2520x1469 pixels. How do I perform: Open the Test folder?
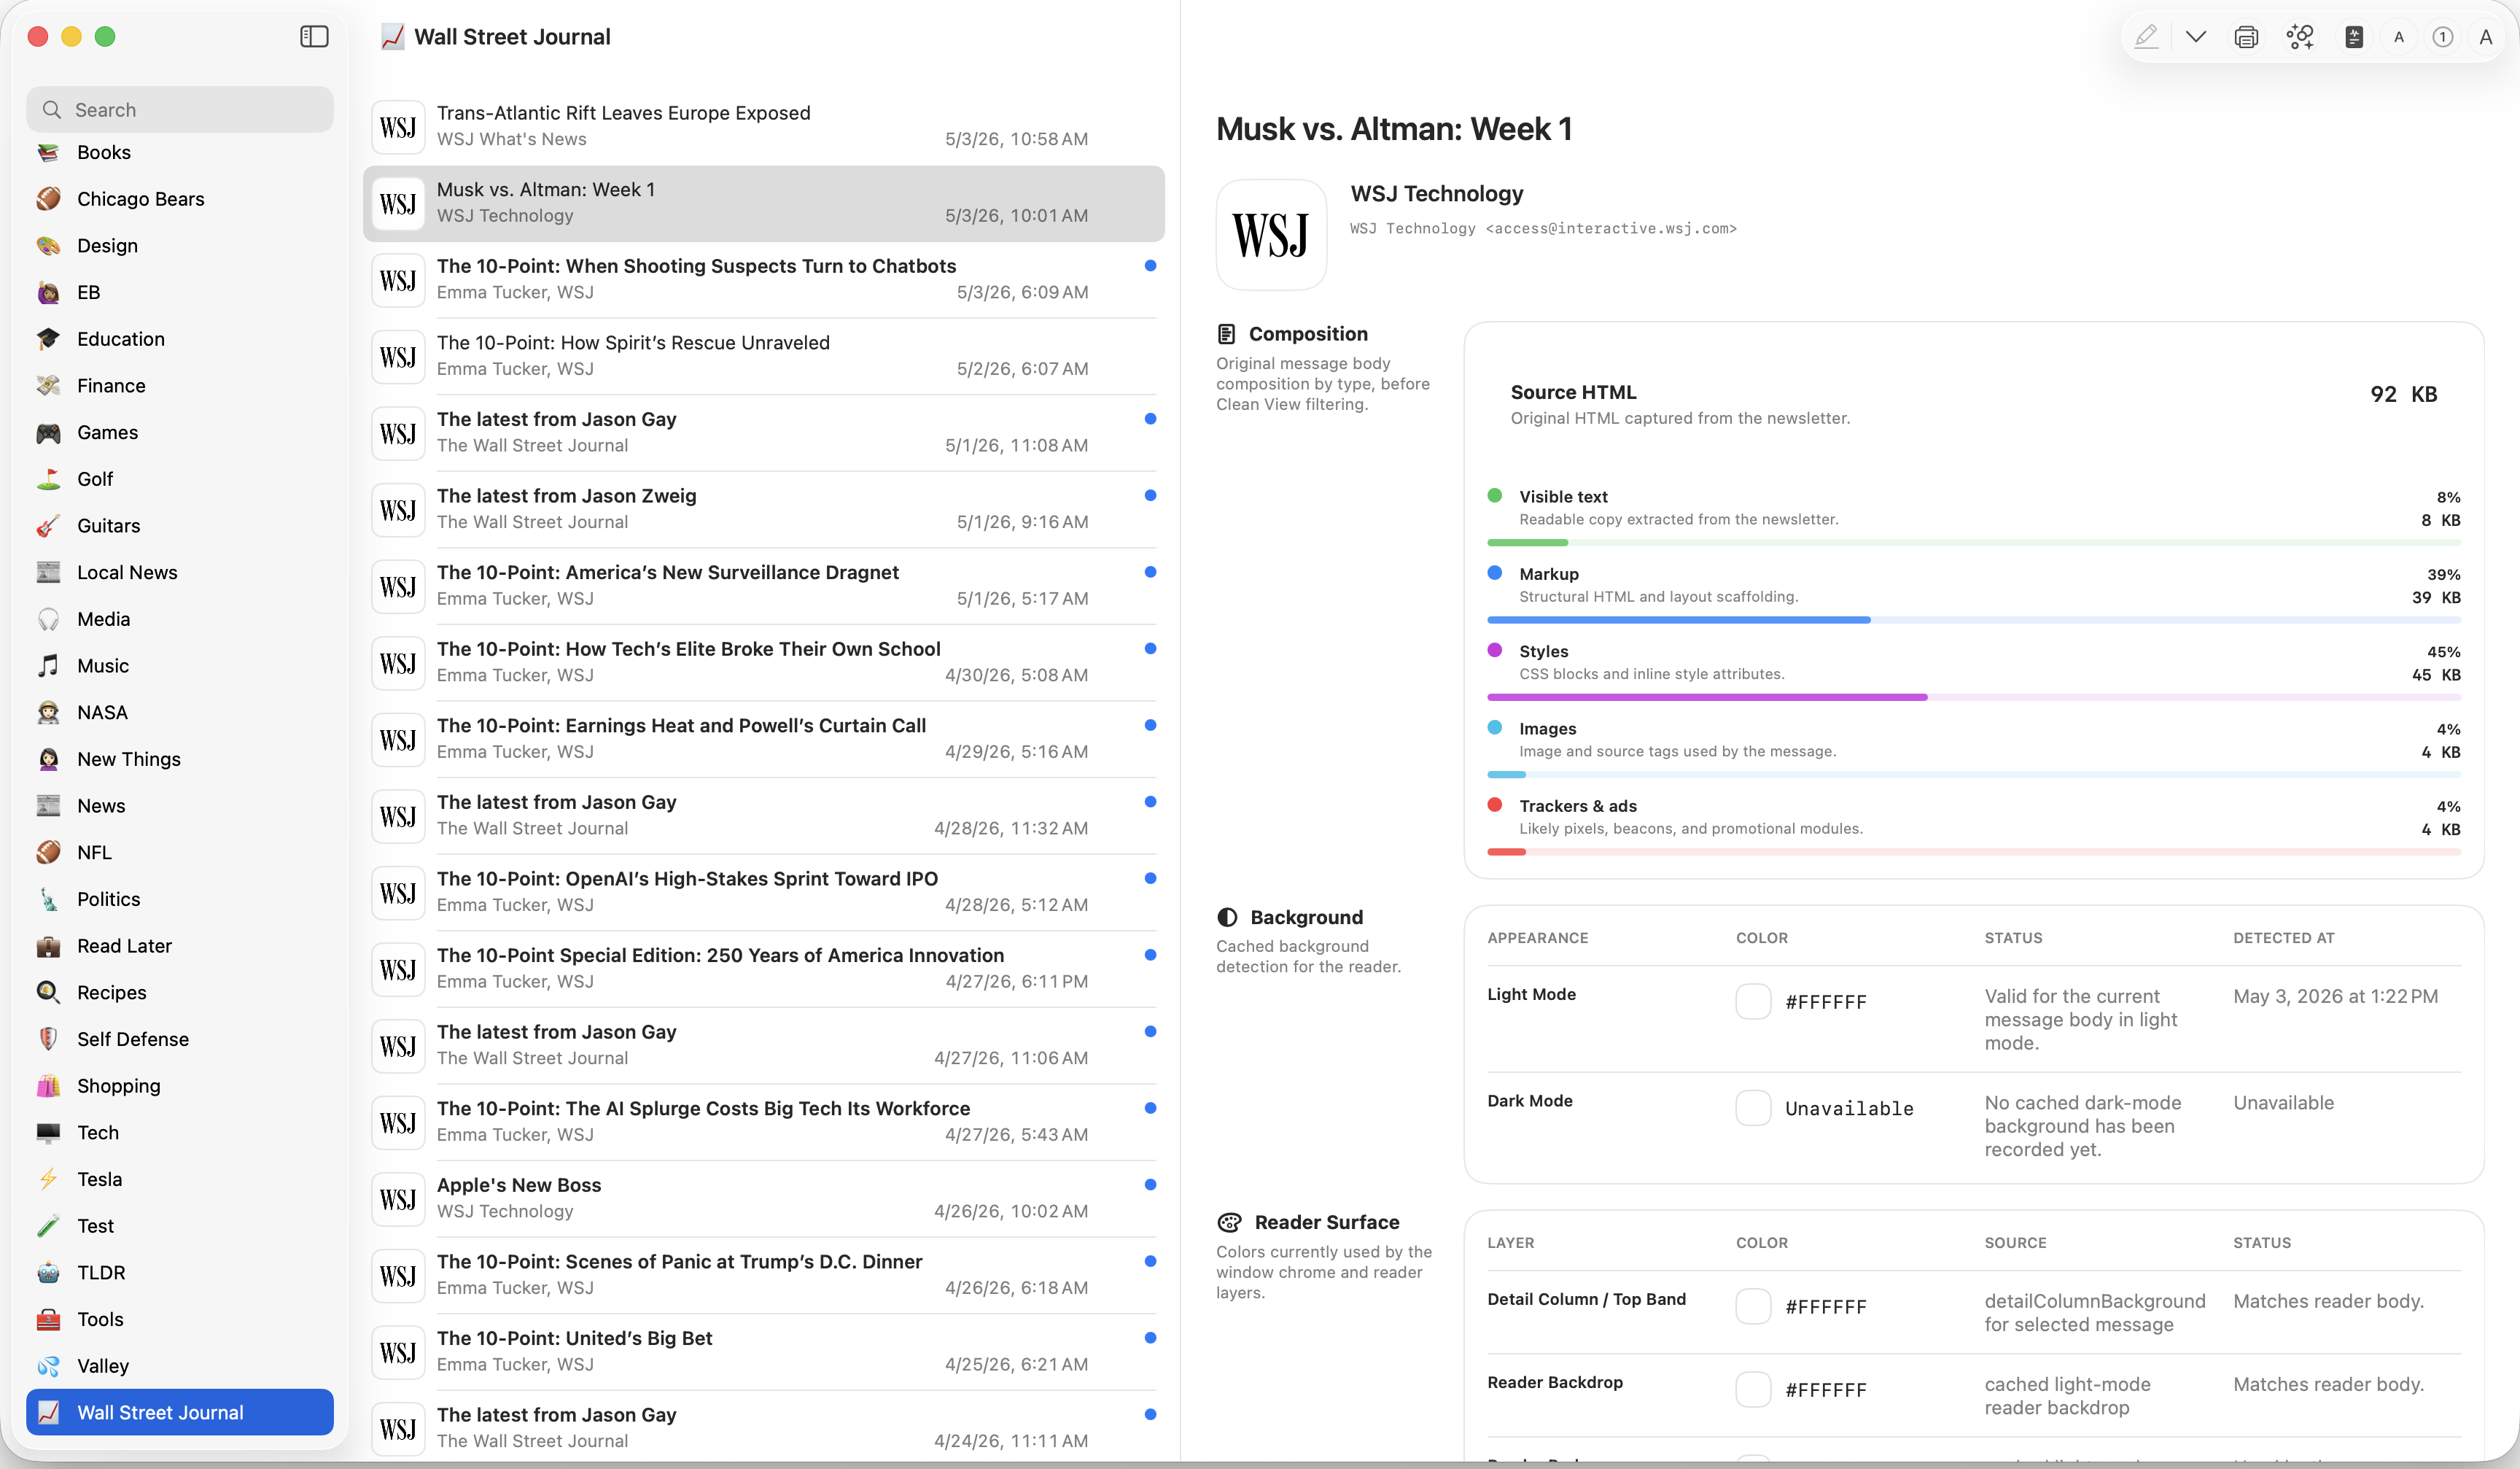(x=180, y=1225)
